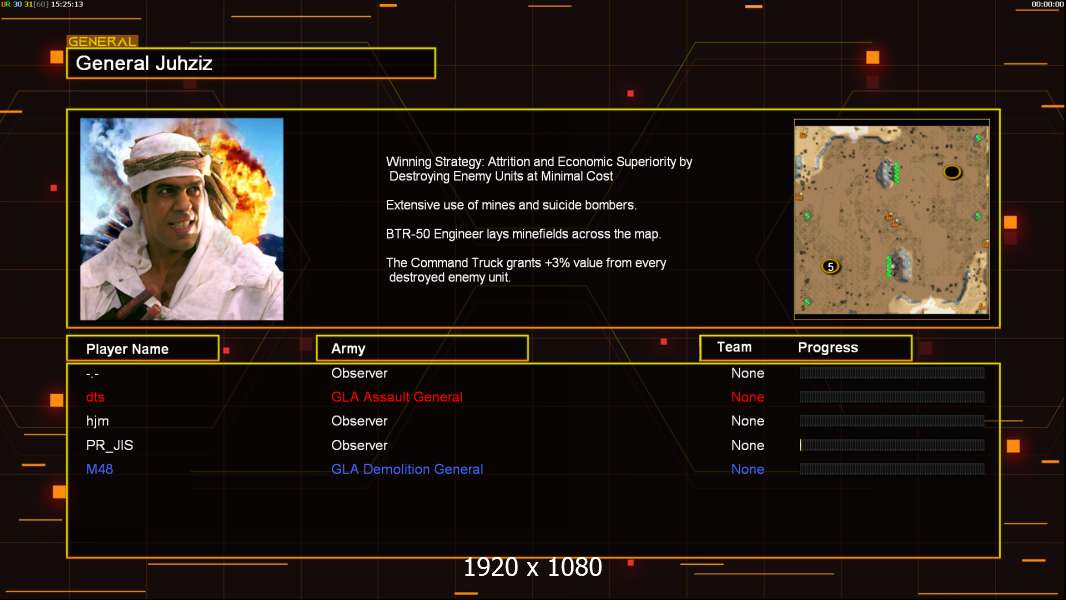Click the 15:25:13 clock readout

67,4
